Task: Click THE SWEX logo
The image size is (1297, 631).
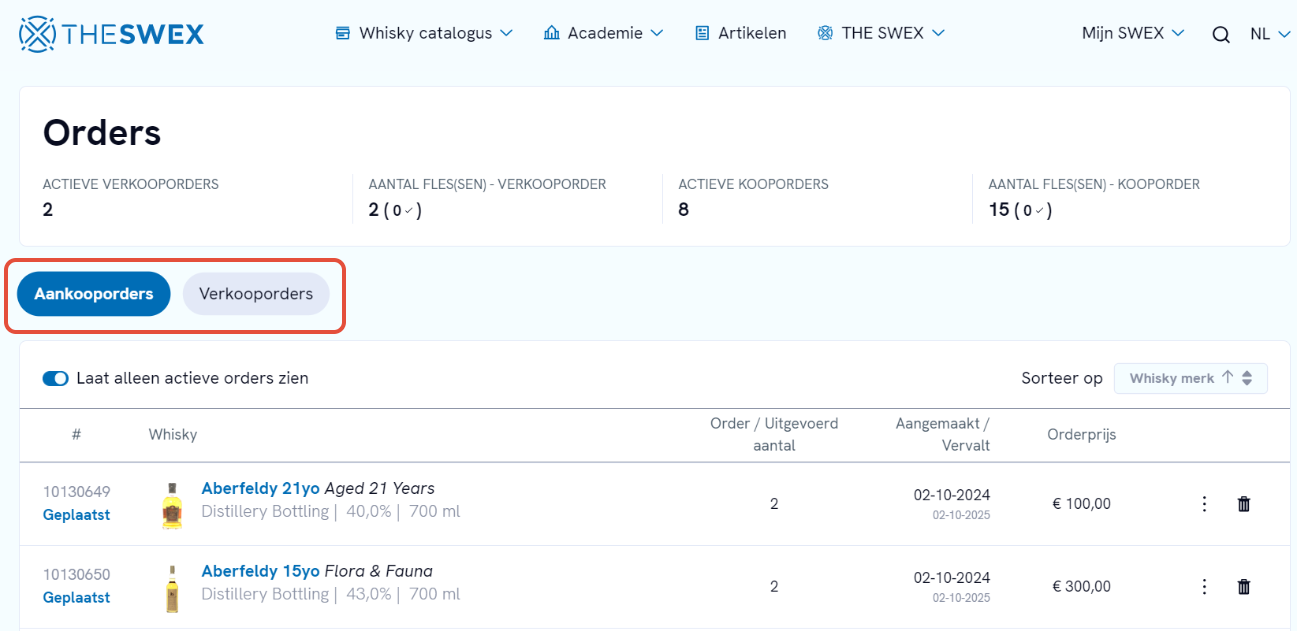Action: pos(111,34)
